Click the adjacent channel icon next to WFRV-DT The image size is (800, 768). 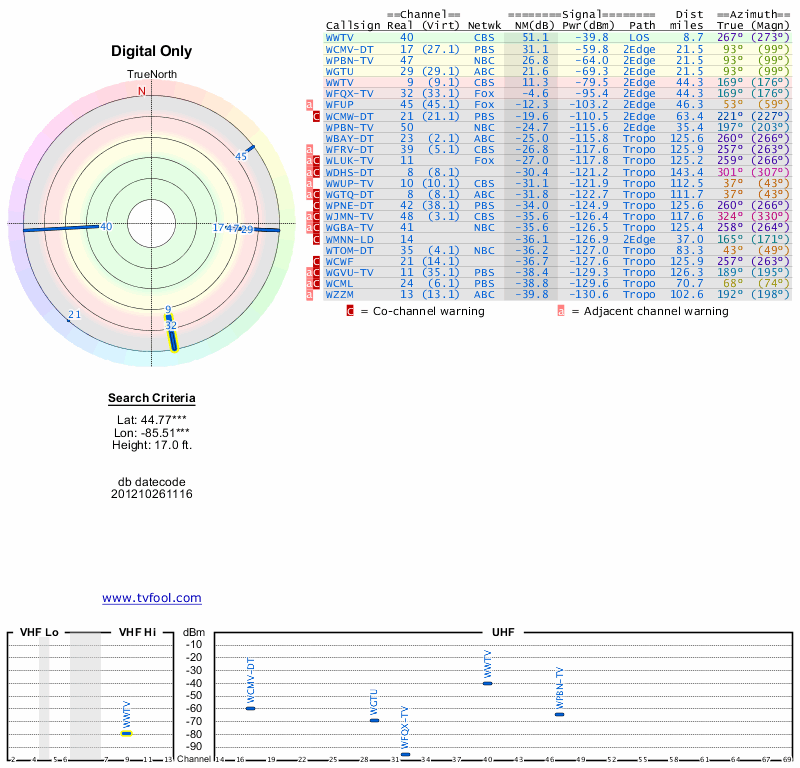point(309,149)
